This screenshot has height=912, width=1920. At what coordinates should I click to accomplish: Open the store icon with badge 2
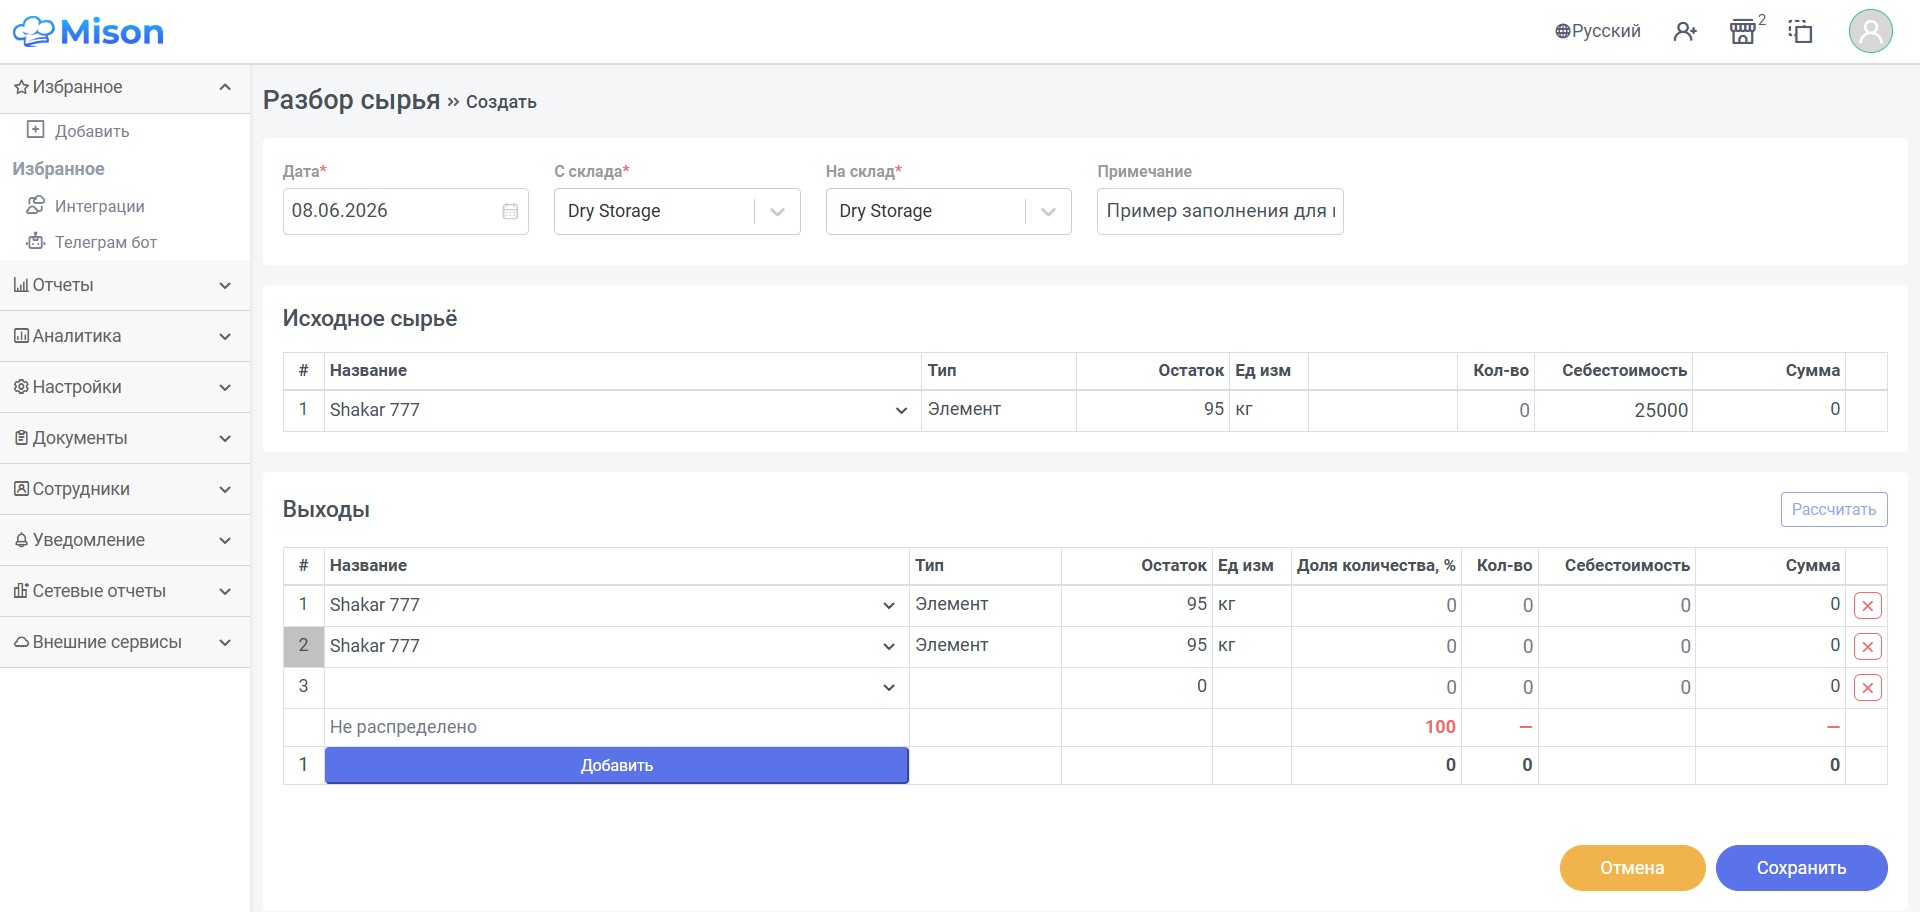click(1743, 31)
